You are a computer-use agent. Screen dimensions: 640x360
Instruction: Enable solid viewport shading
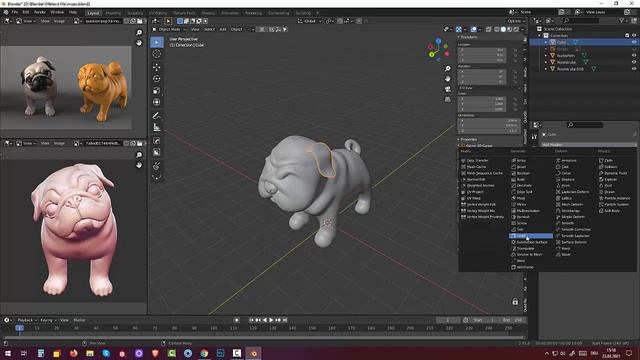[503, 29]
